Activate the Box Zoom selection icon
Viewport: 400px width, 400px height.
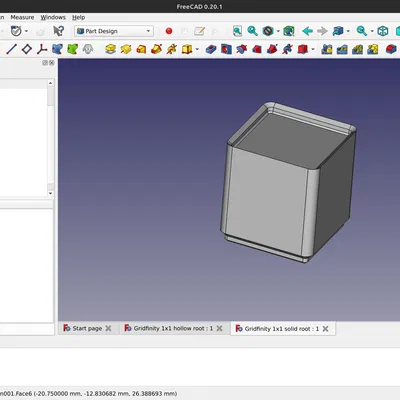289,31
